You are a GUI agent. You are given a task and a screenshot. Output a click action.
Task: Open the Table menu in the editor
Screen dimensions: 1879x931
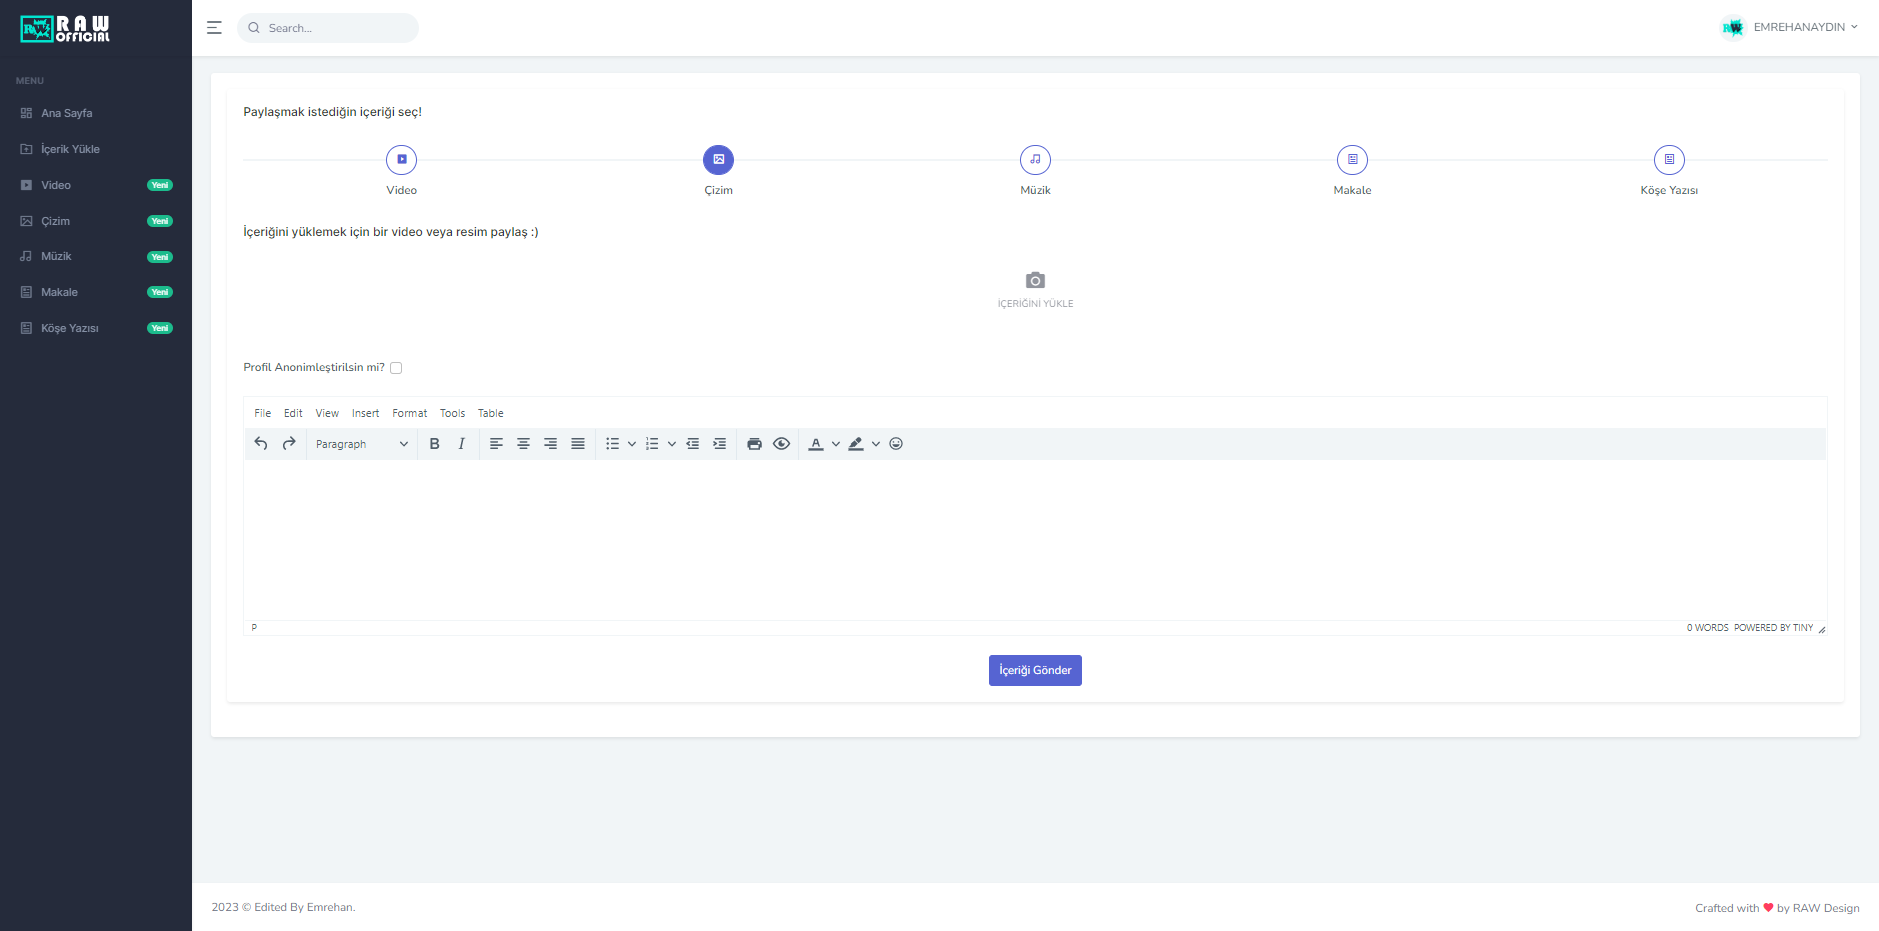[490, 412]
